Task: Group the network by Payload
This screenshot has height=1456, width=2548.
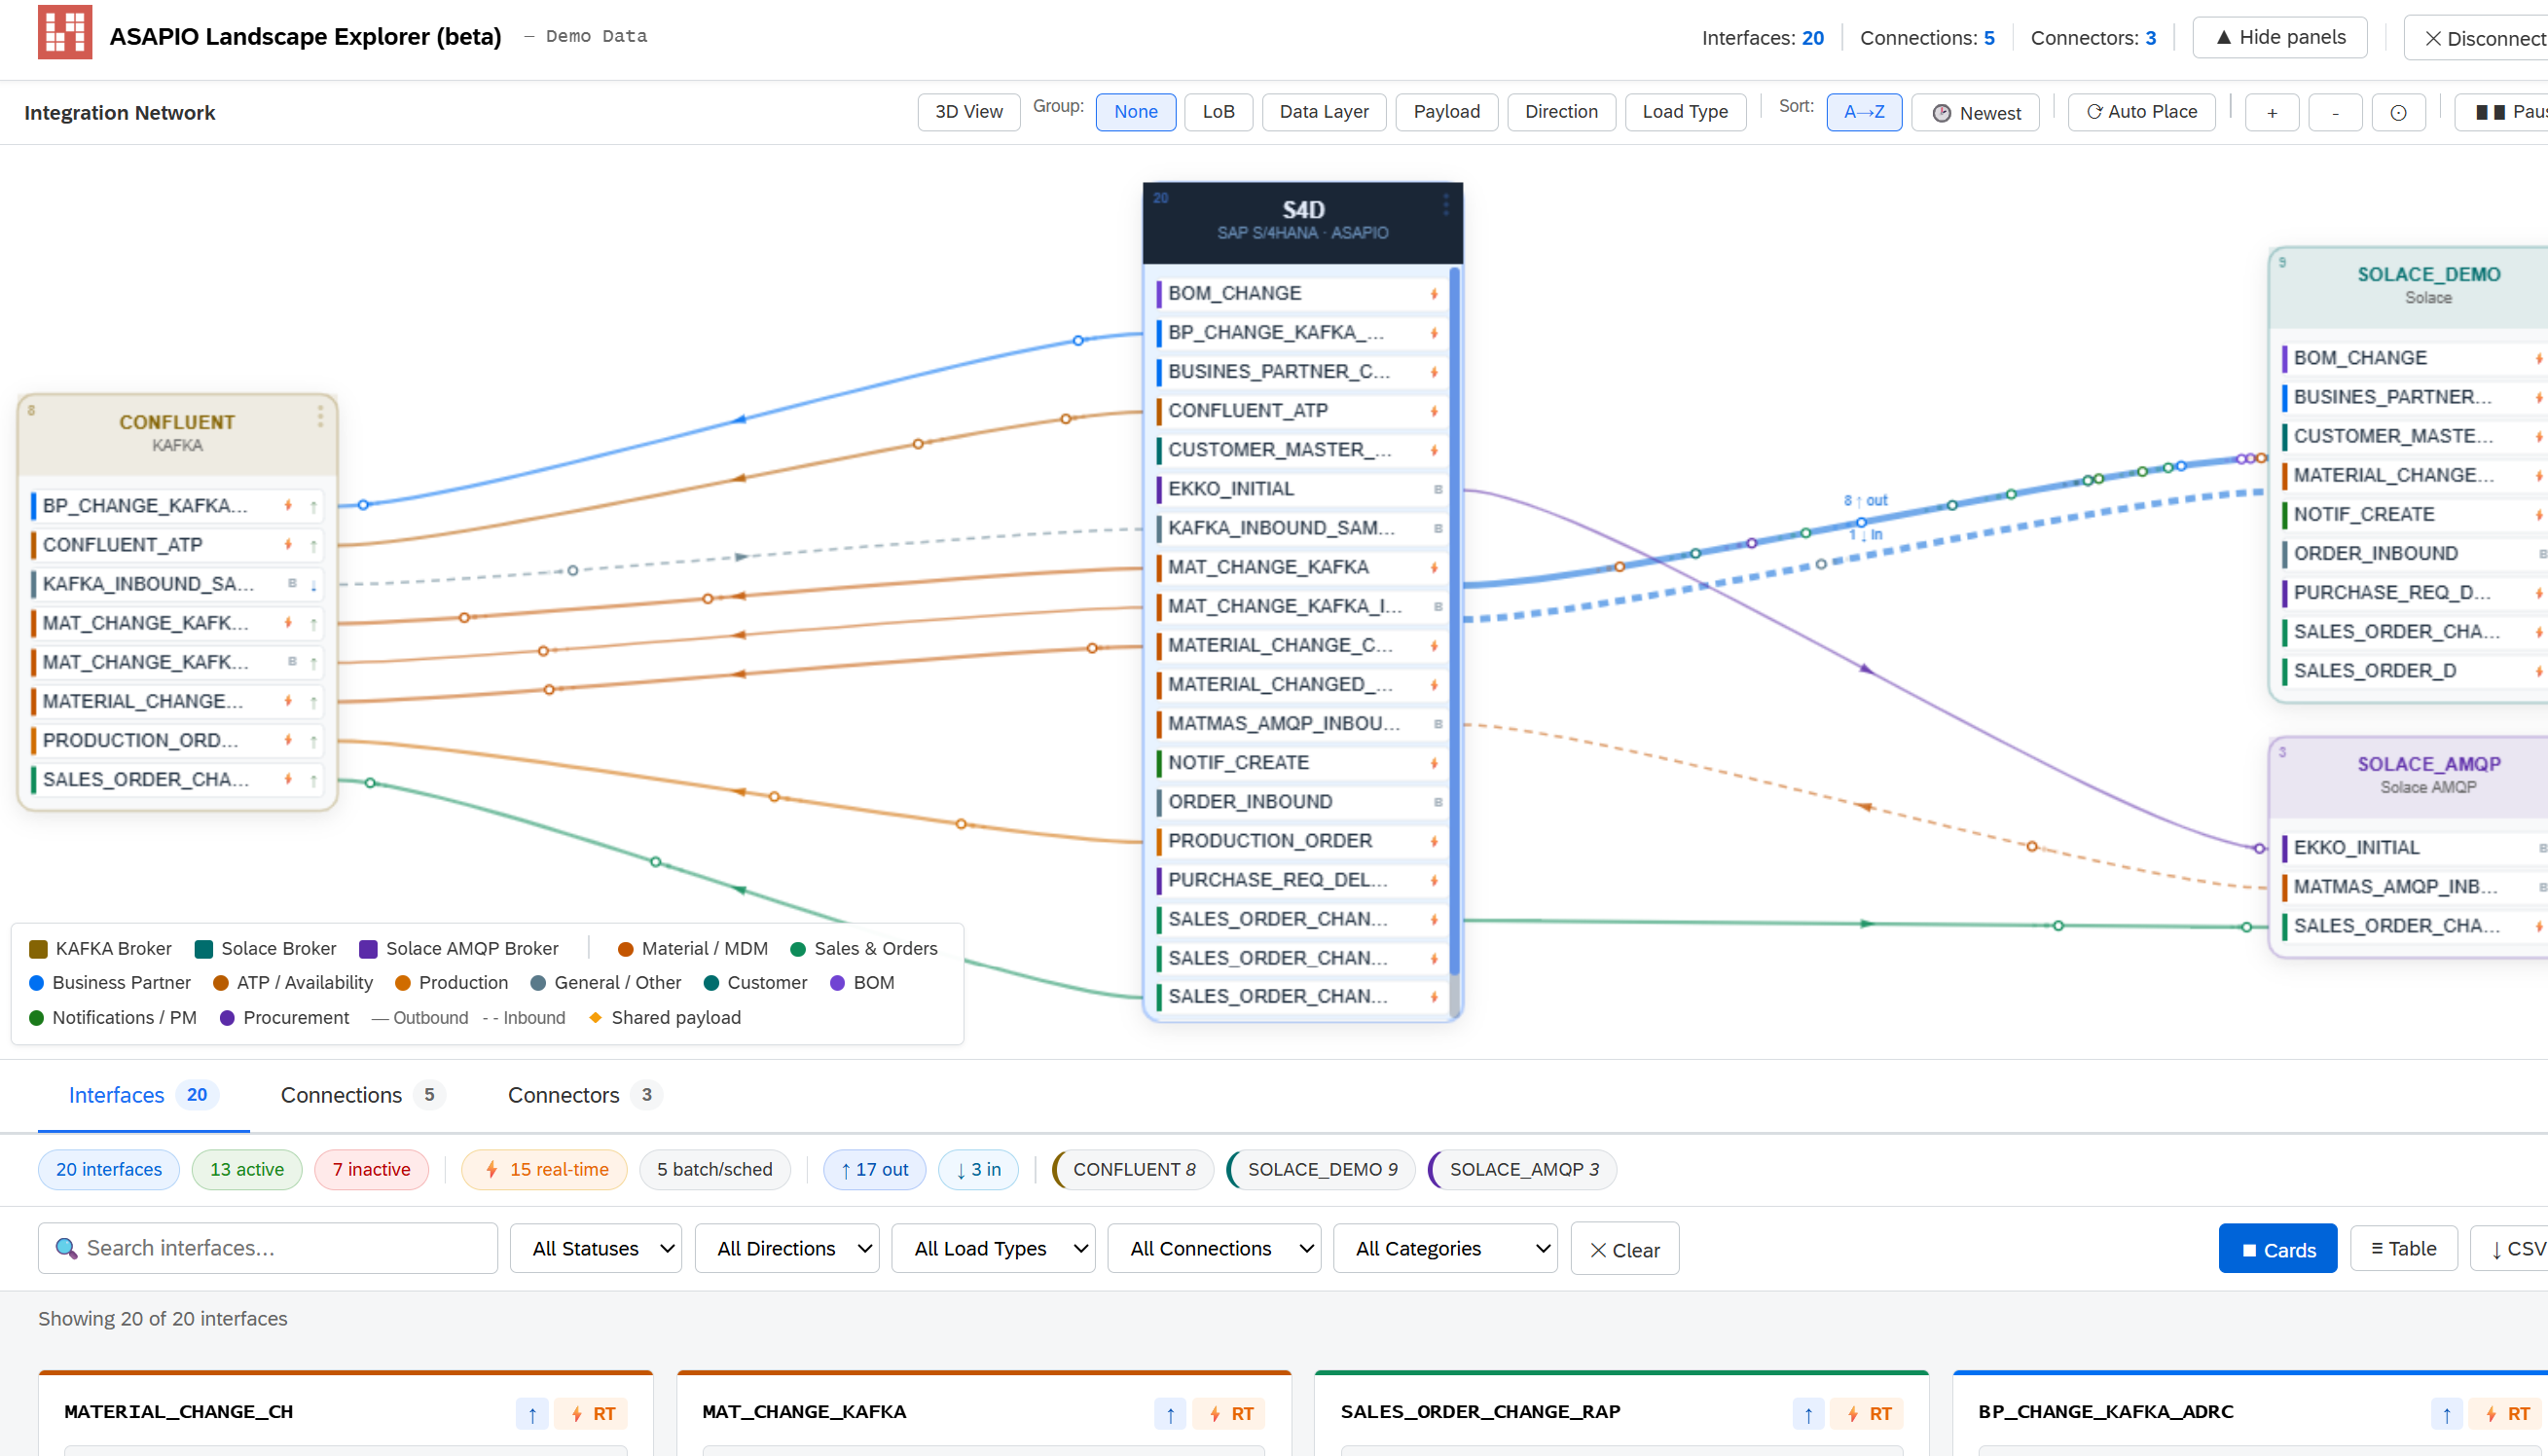Action: (x=1446, y=112)
